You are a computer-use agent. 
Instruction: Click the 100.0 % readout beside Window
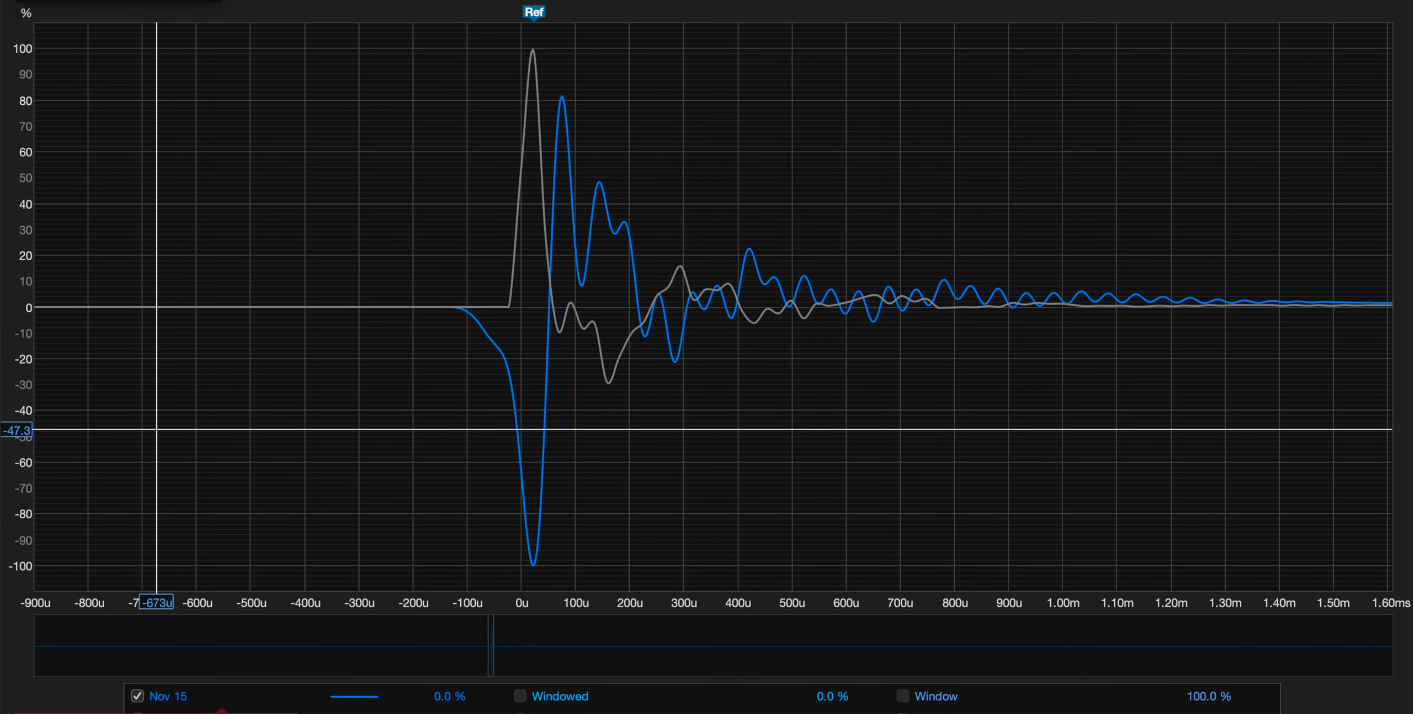coord(1209,696)
